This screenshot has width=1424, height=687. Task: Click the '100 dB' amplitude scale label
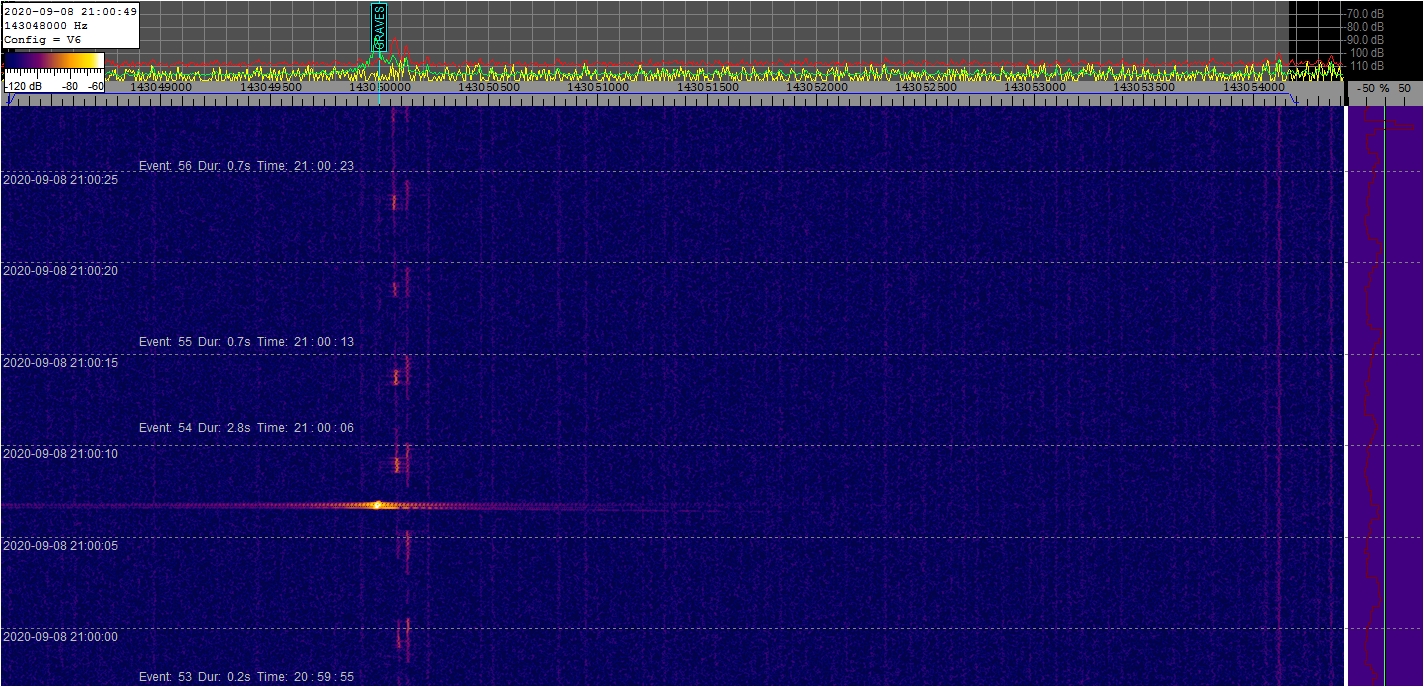pos(1367,52)
